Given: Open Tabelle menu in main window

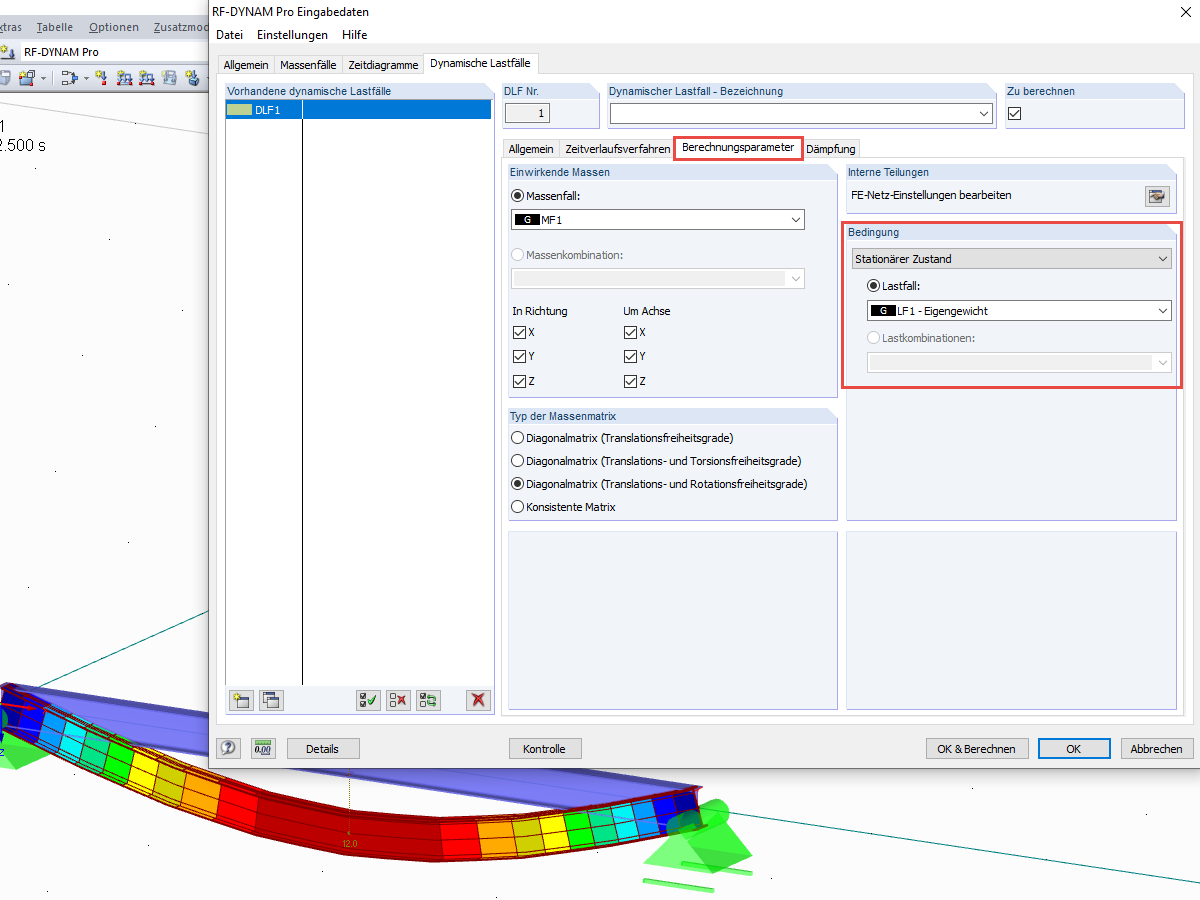Looking at the screenshot, I should point(54,27).
